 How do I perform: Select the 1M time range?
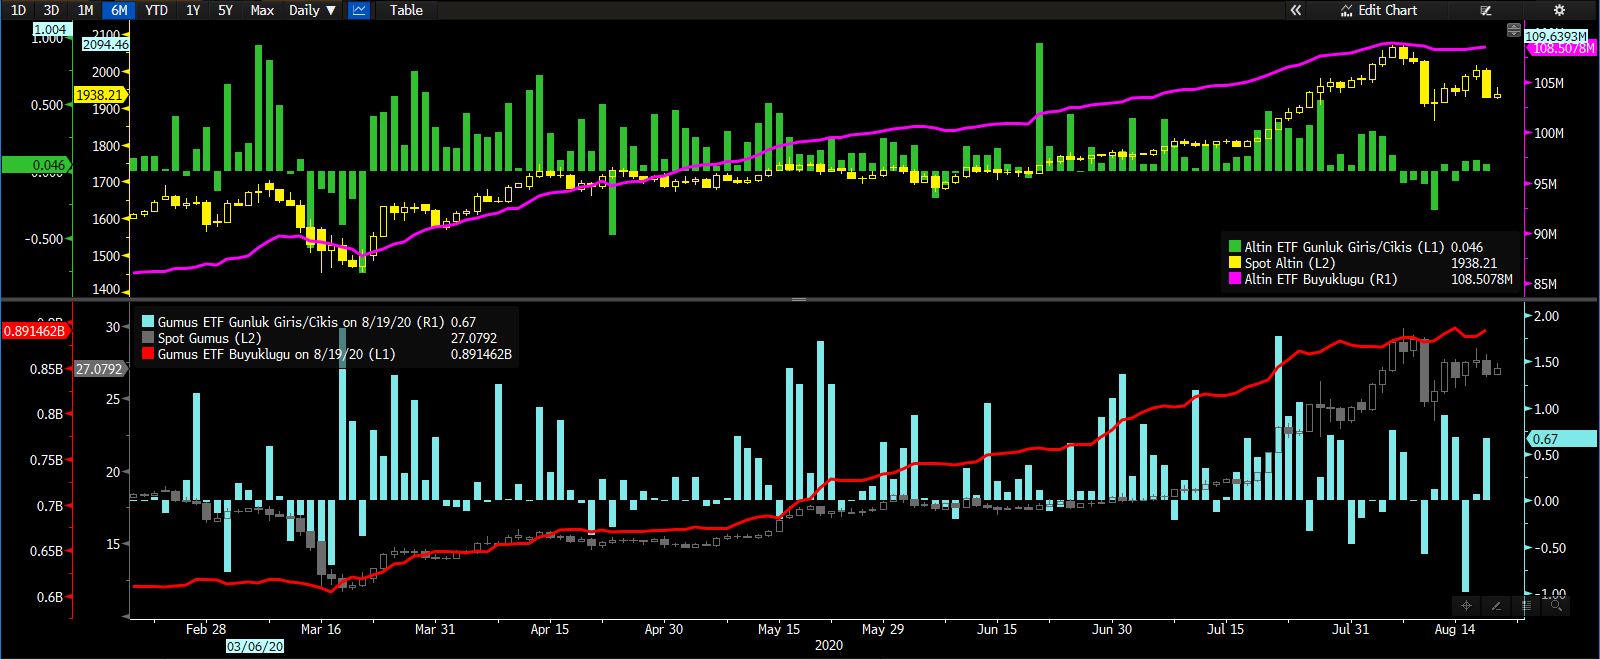pos(85,10)
